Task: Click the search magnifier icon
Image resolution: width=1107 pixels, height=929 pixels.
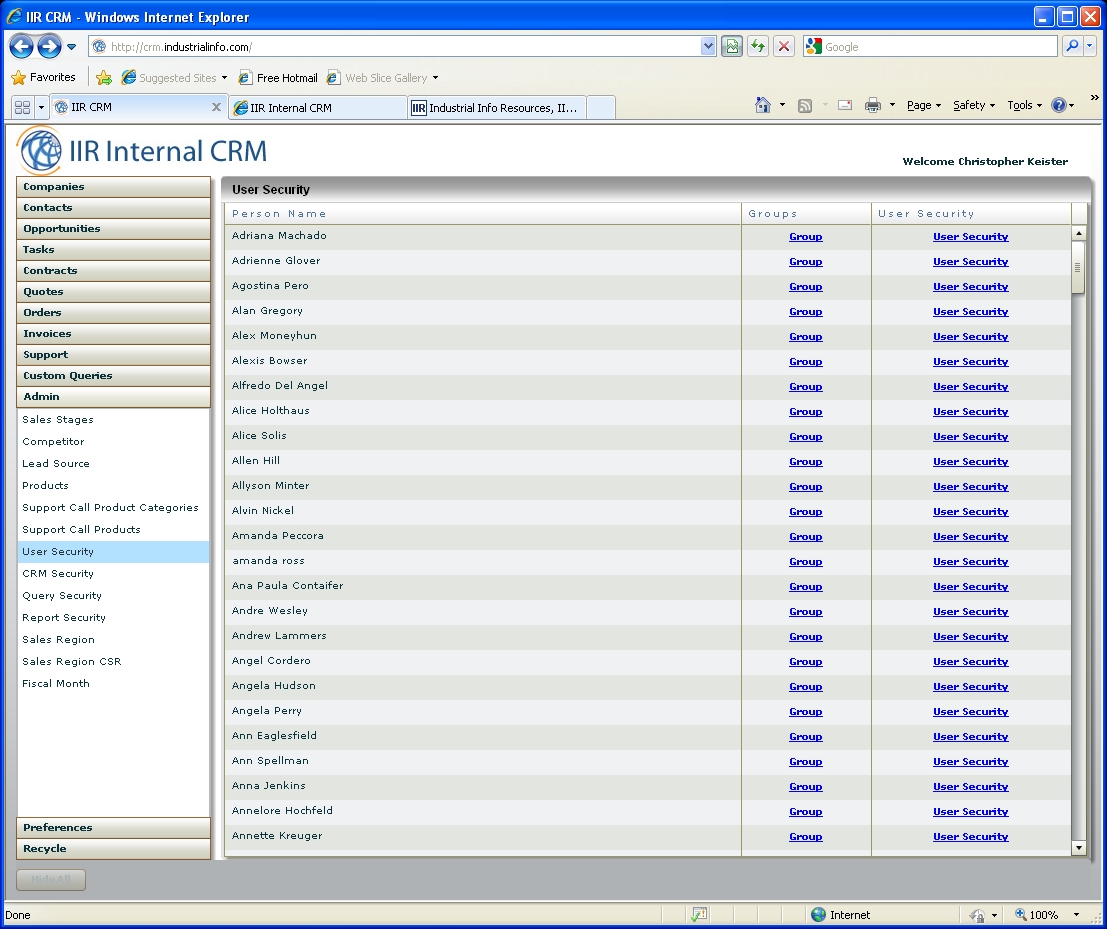Action: (x=1072, y=46)
